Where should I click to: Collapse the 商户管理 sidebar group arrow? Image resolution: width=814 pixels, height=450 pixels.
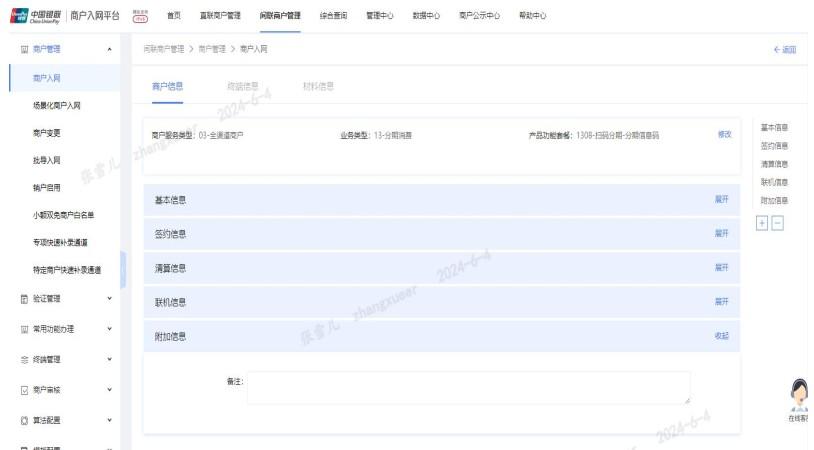coord(109,49)
